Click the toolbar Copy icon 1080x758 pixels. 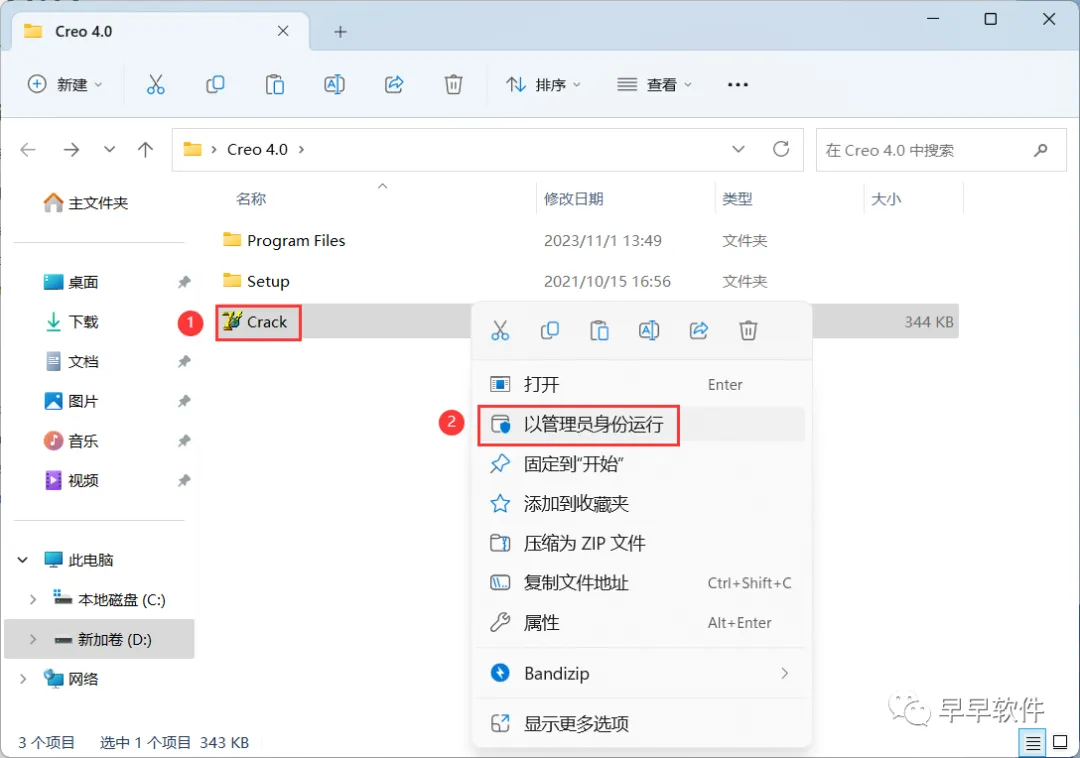[215, 85]
